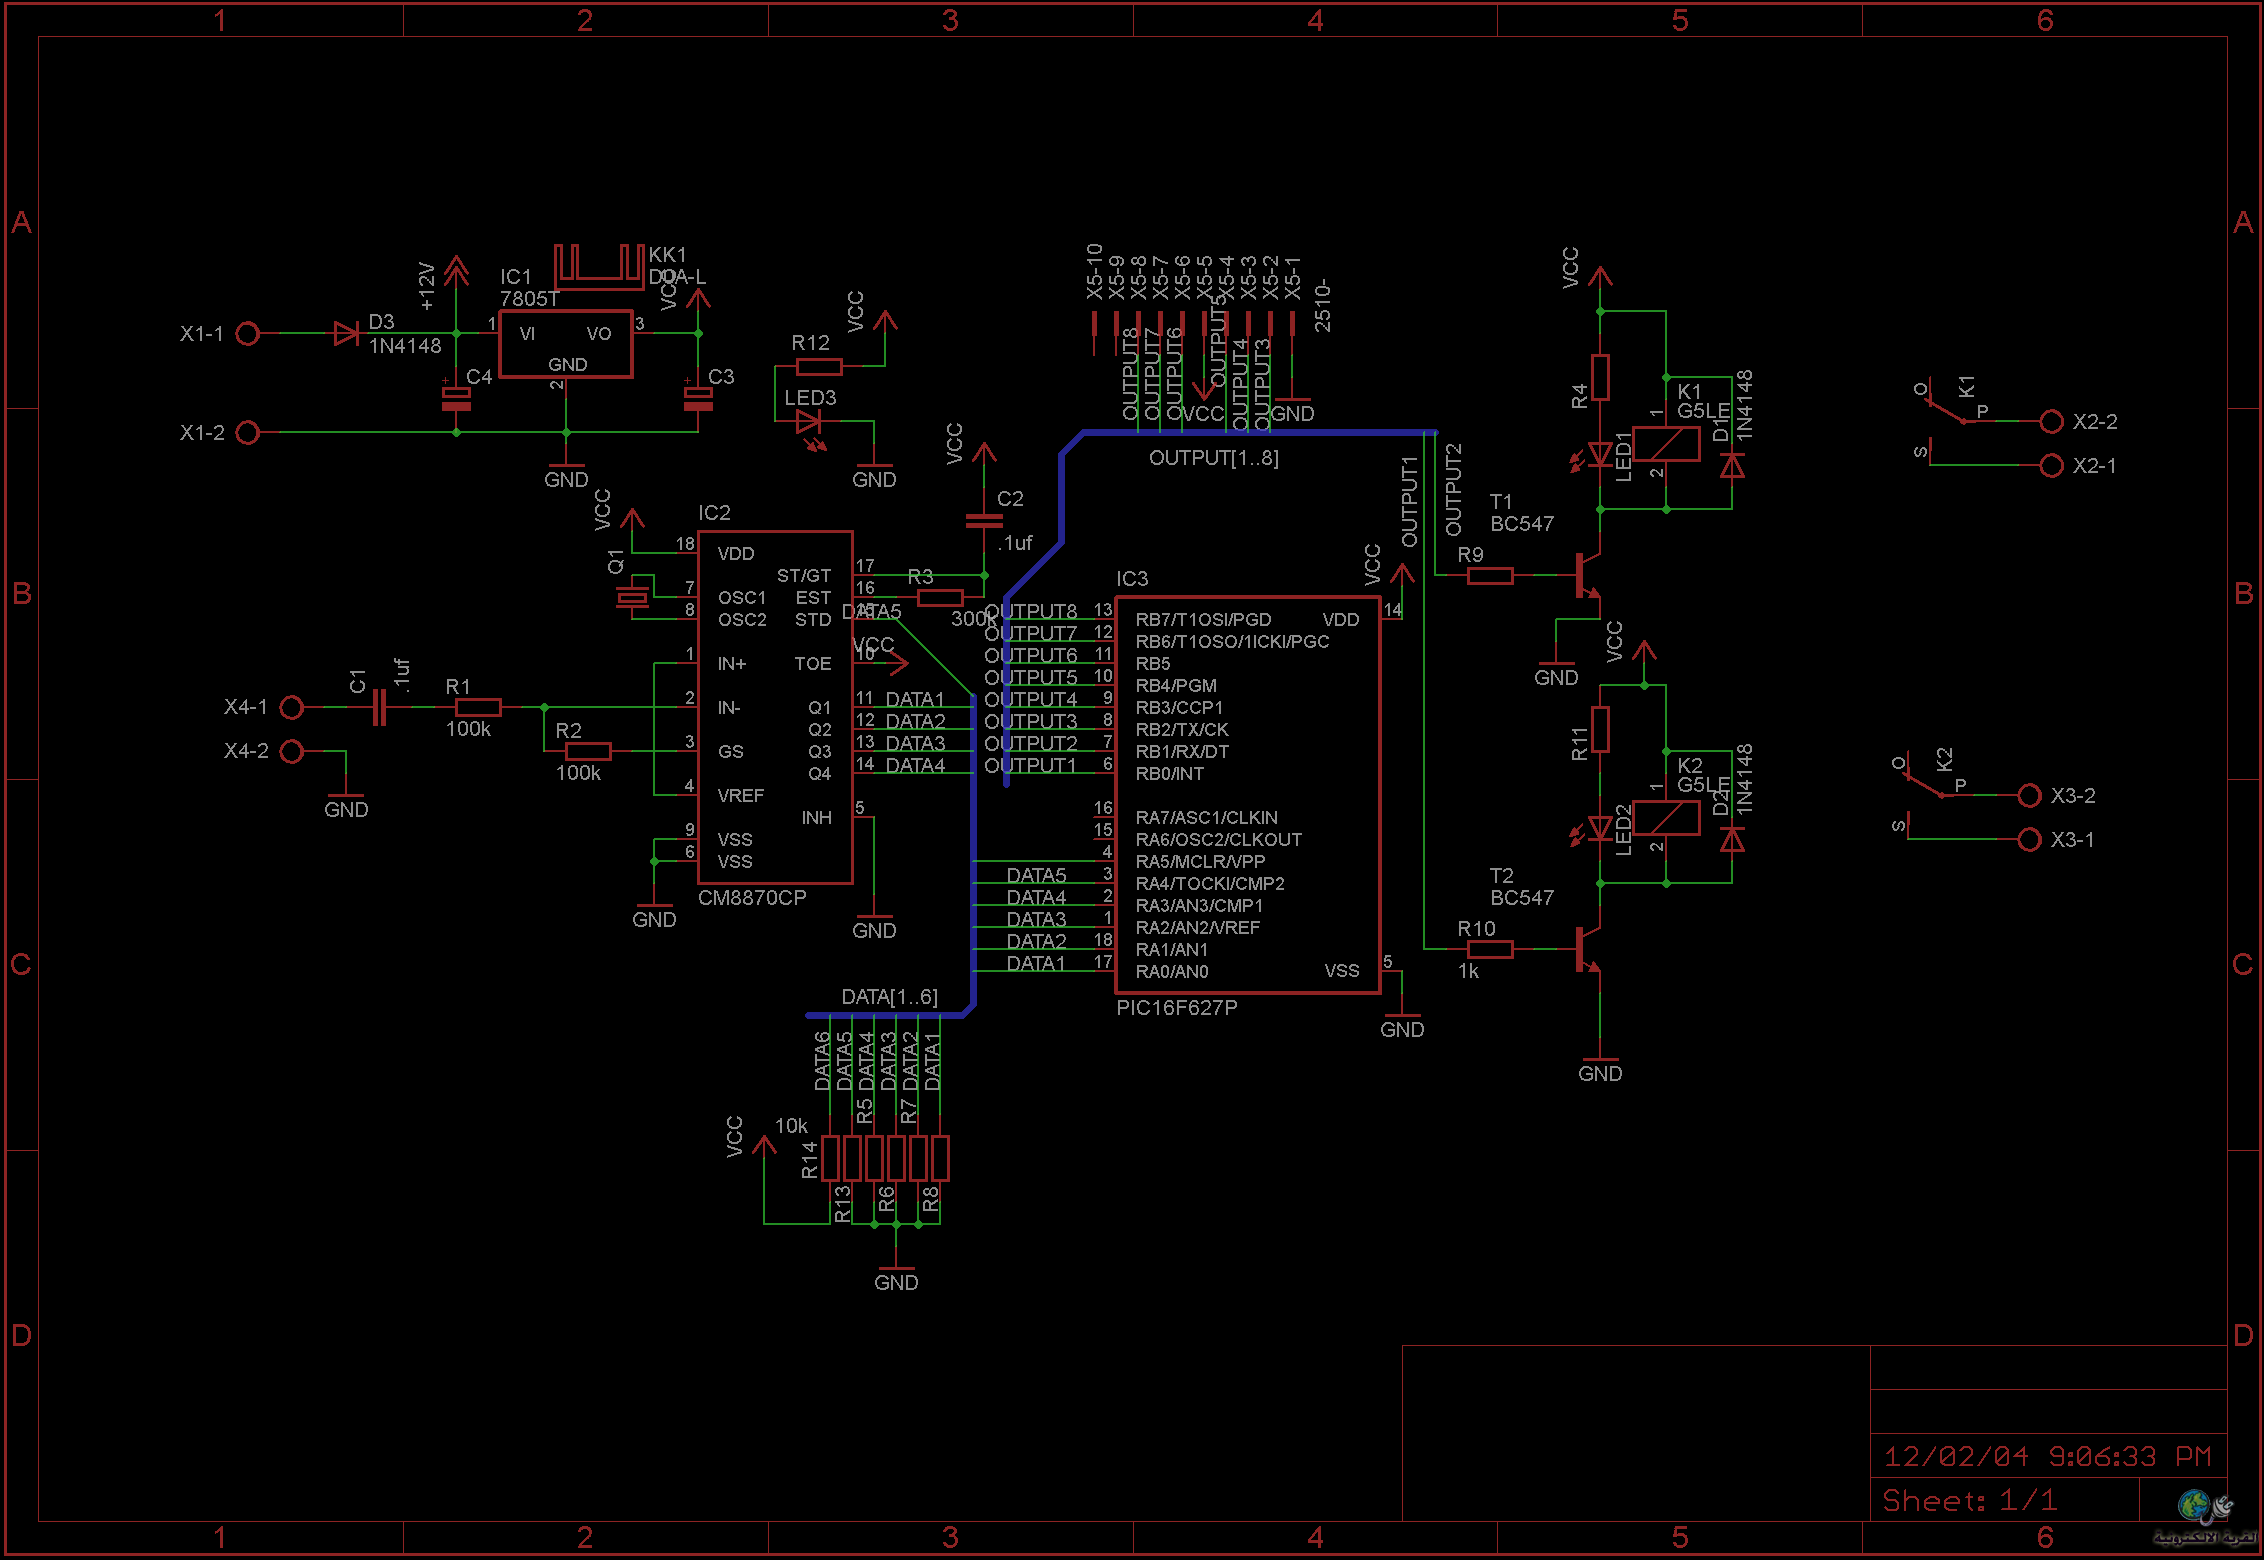Select the D2 1N4148 flyback diode
Screen dimensions: 2264x1560
pyautogui.click(x=1732, y=840)
